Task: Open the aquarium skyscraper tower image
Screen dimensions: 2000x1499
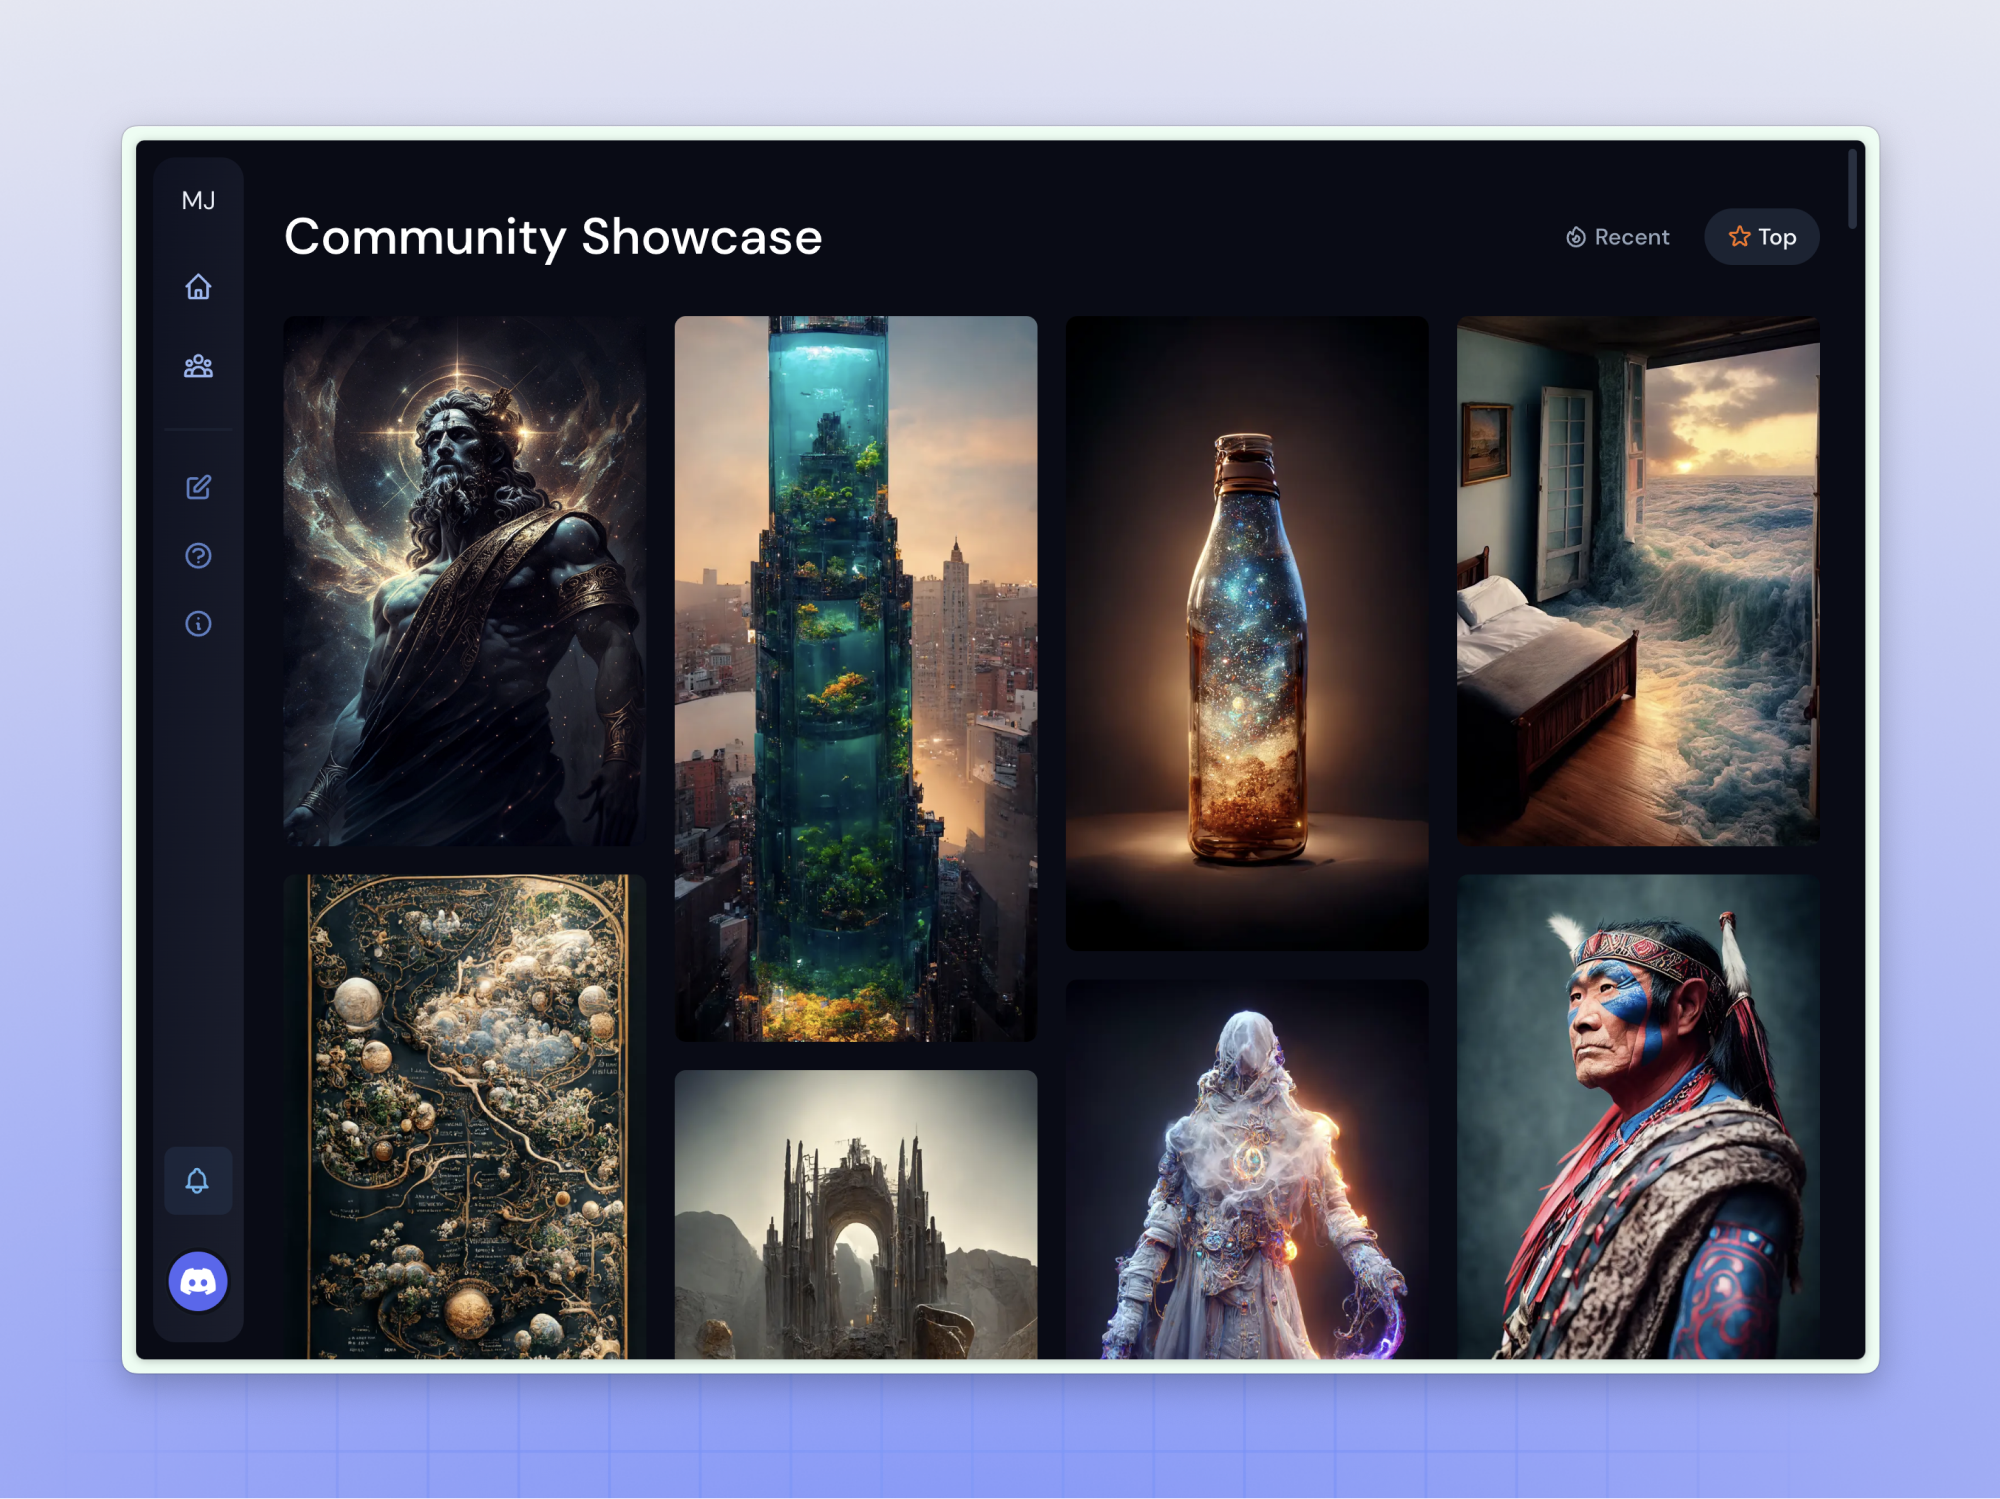Action: pyautogui.click(x=855, y=679)
